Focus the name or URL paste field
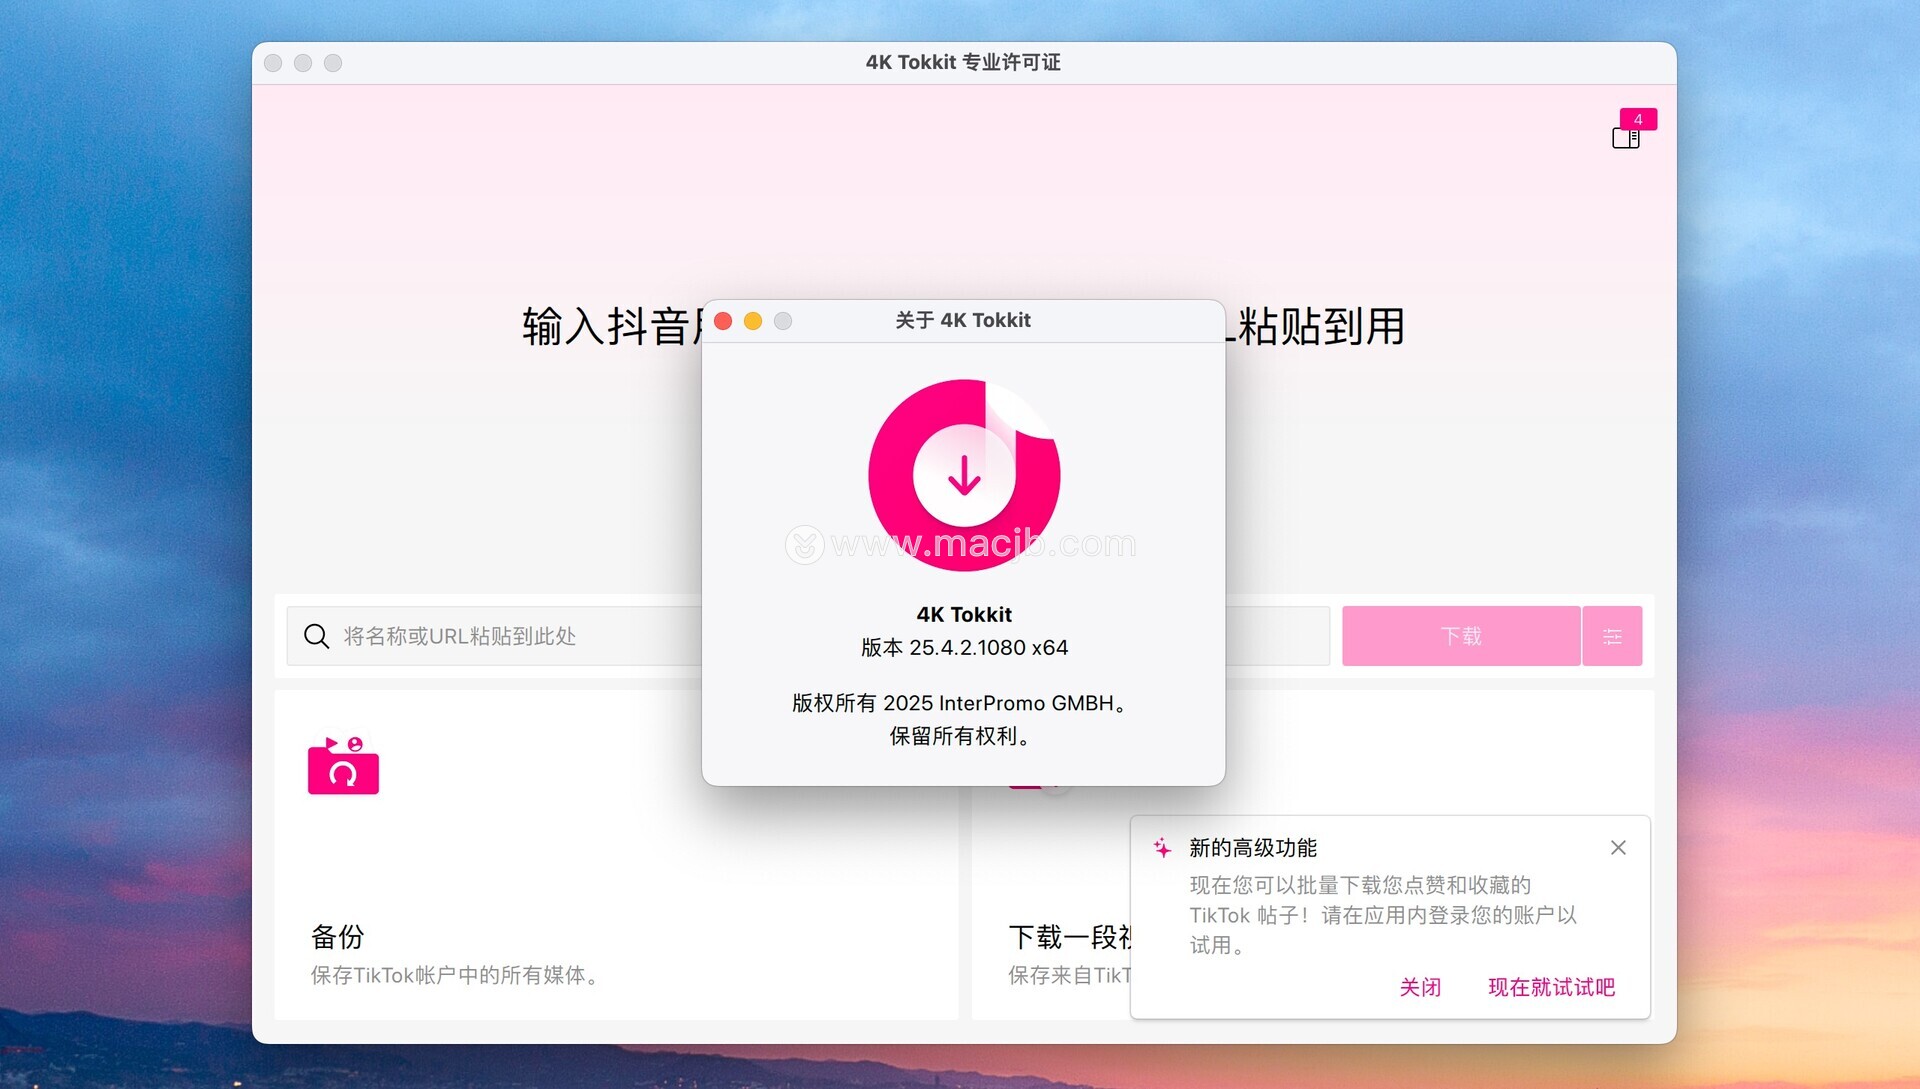The image size is (1920, 1089). [500, 636]
